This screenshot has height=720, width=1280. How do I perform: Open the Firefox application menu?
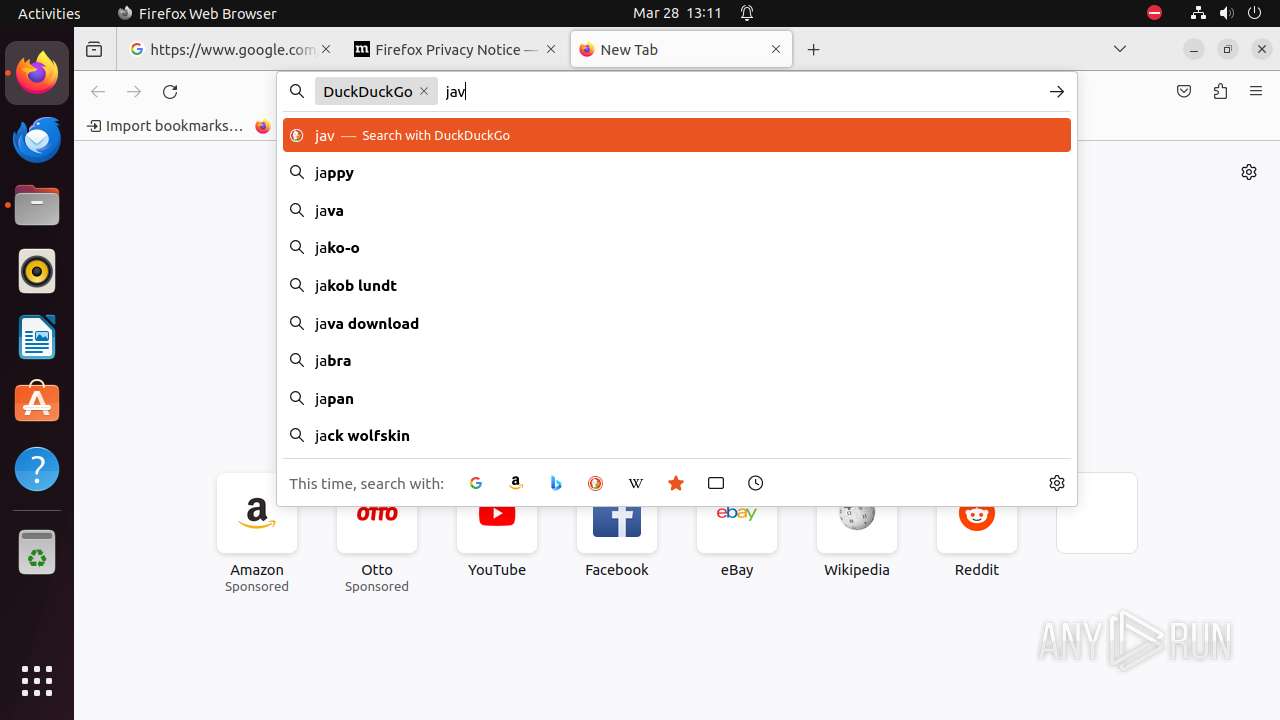[x=1256, y=92]
